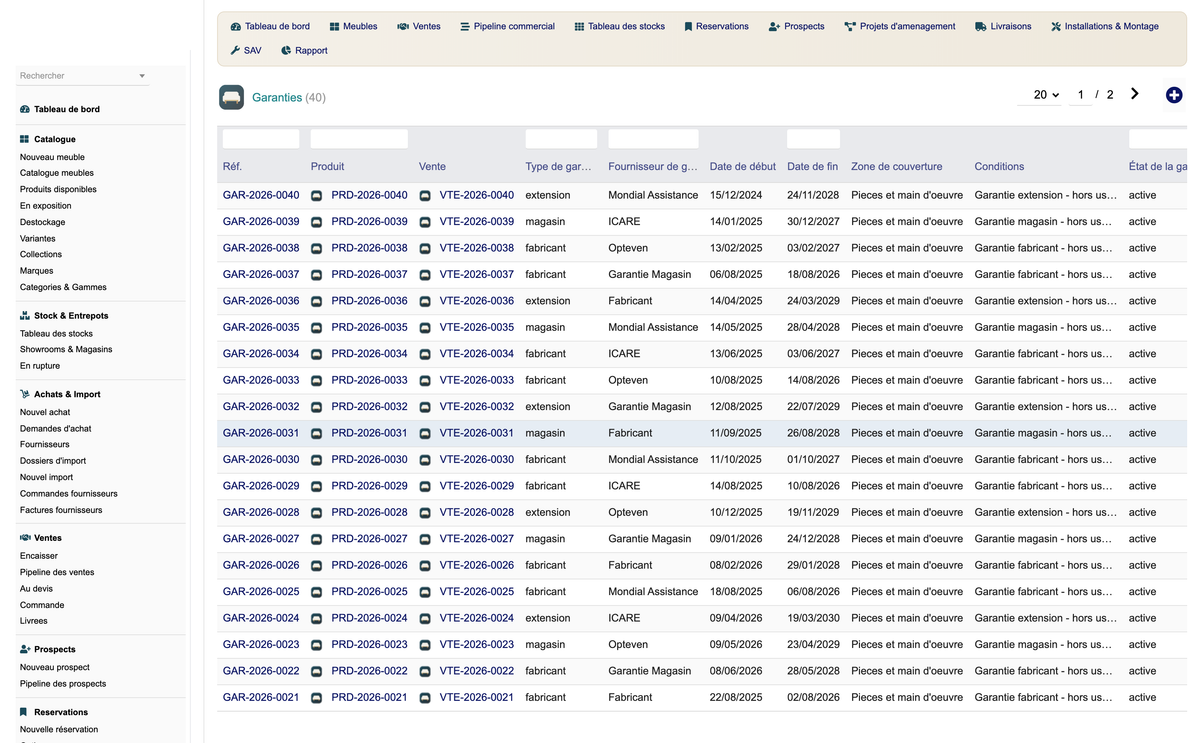Click end date 24/11/2028 cell
This screenshot has width=1200, height=743.
(812, 195)
